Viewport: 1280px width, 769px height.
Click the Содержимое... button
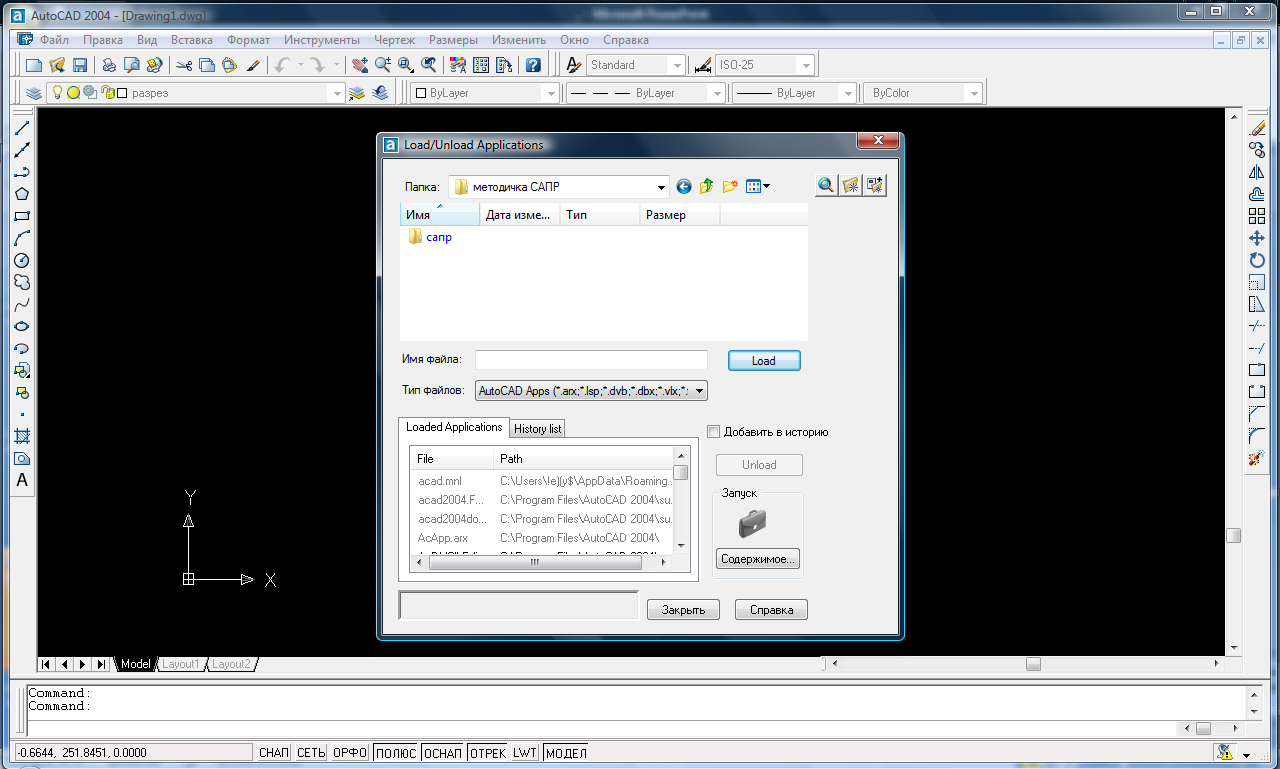[x=758, y=559]
